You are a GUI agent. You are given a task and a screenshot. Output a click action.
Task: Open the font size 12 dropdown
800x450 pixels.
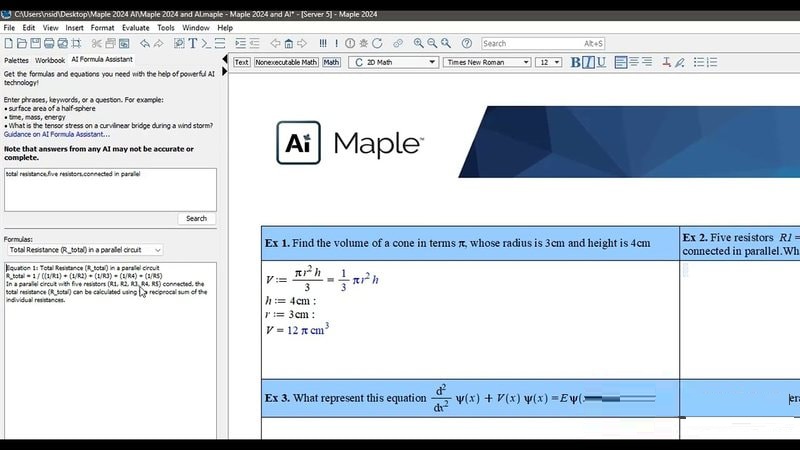[548, 62]
